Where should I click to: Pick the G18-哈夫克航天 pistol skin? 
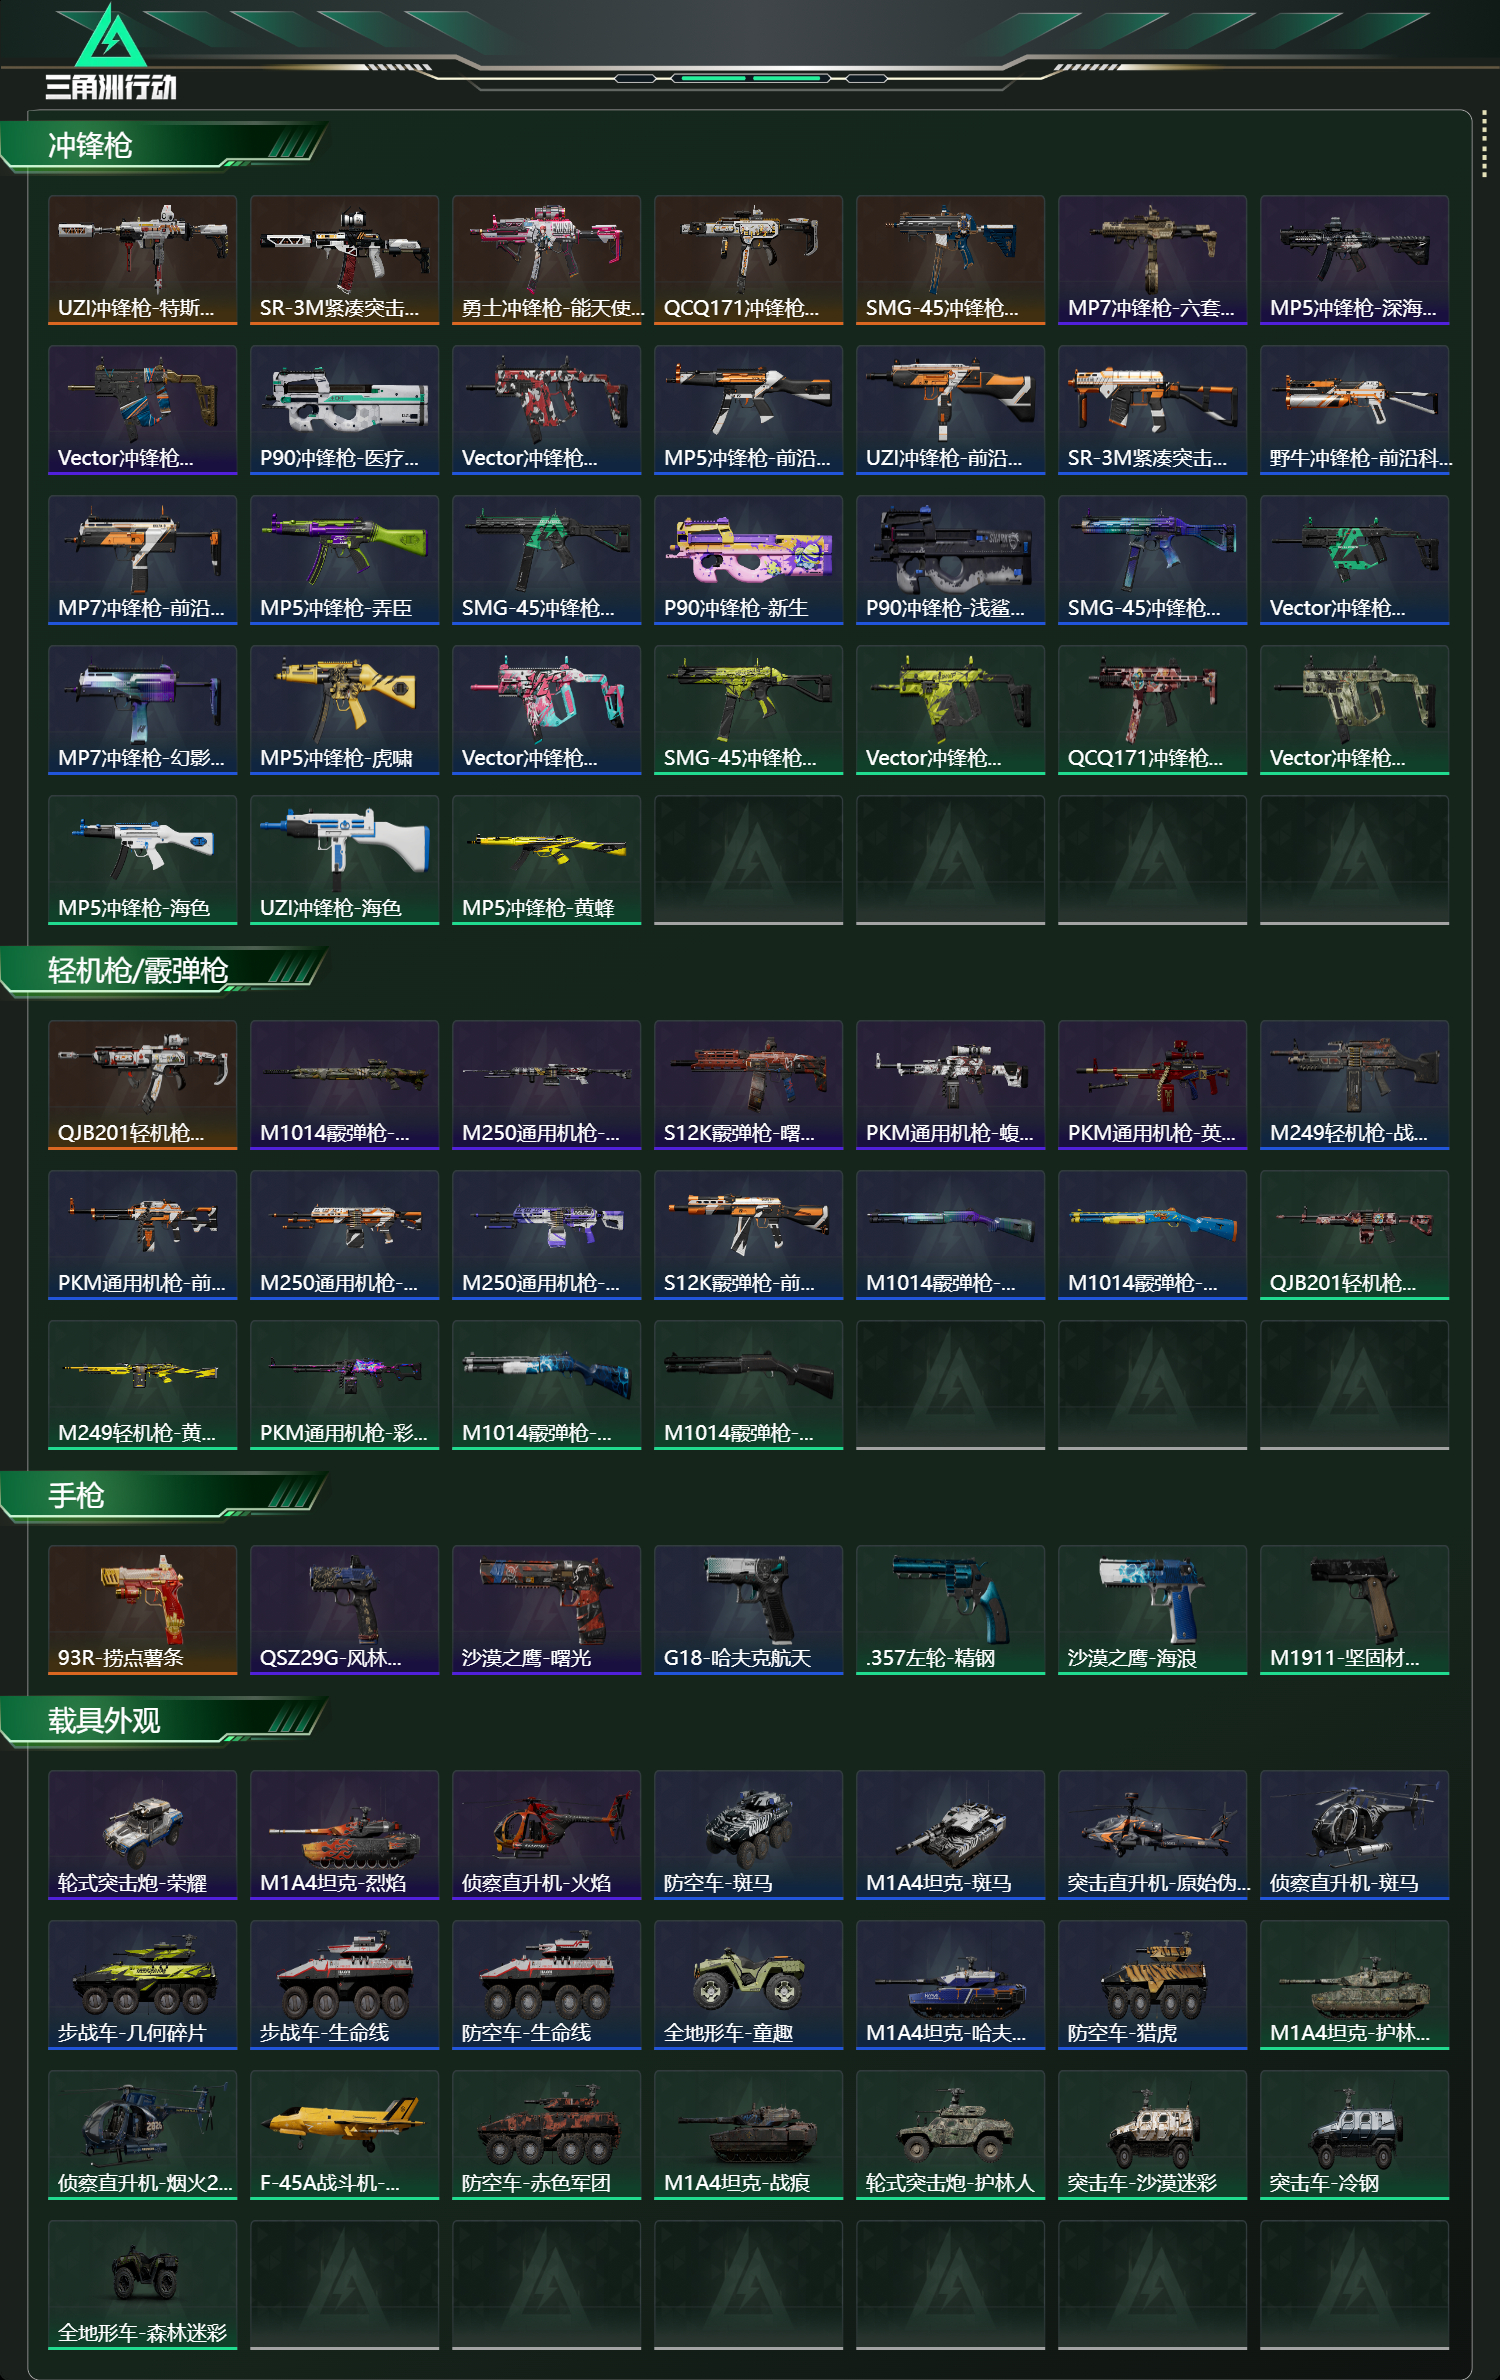tap(748, 1610)
